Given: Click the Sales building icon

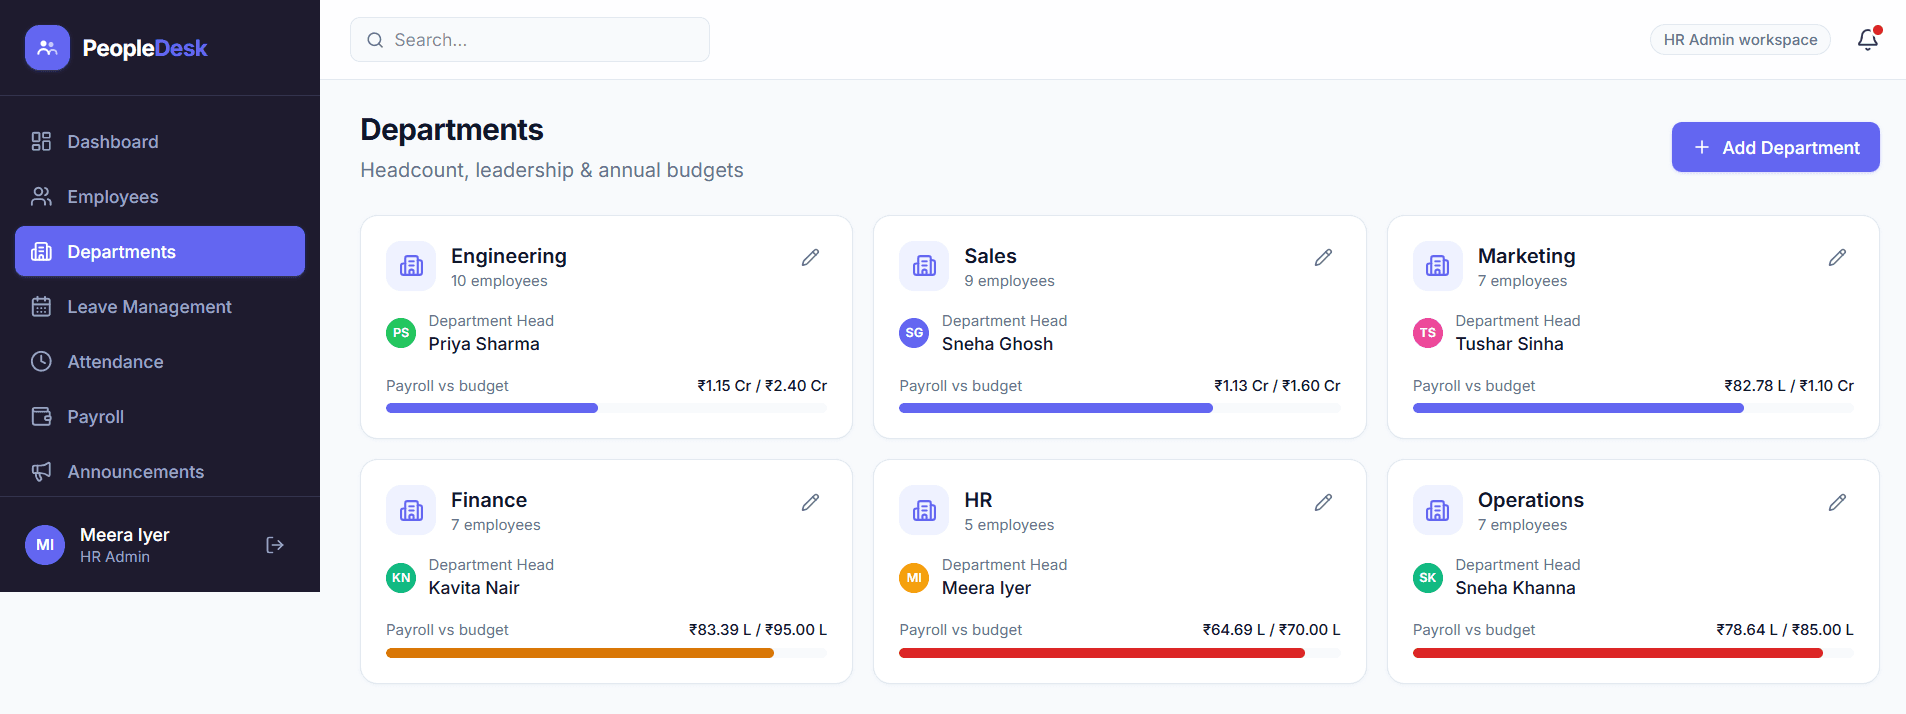Looking at the screenshot, I should pos(924,266).
